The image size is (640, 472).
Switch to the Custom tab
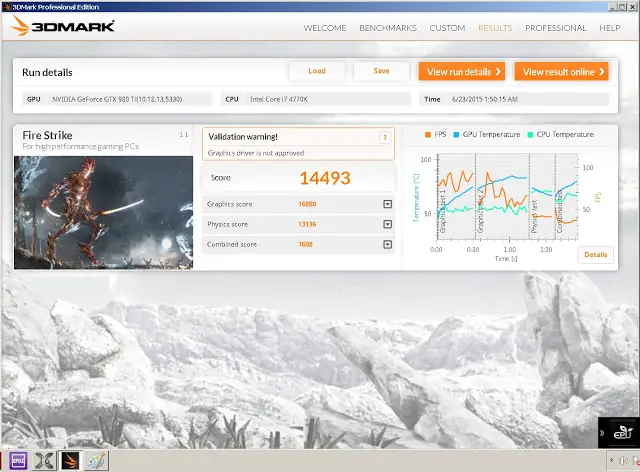pos(447,28)
